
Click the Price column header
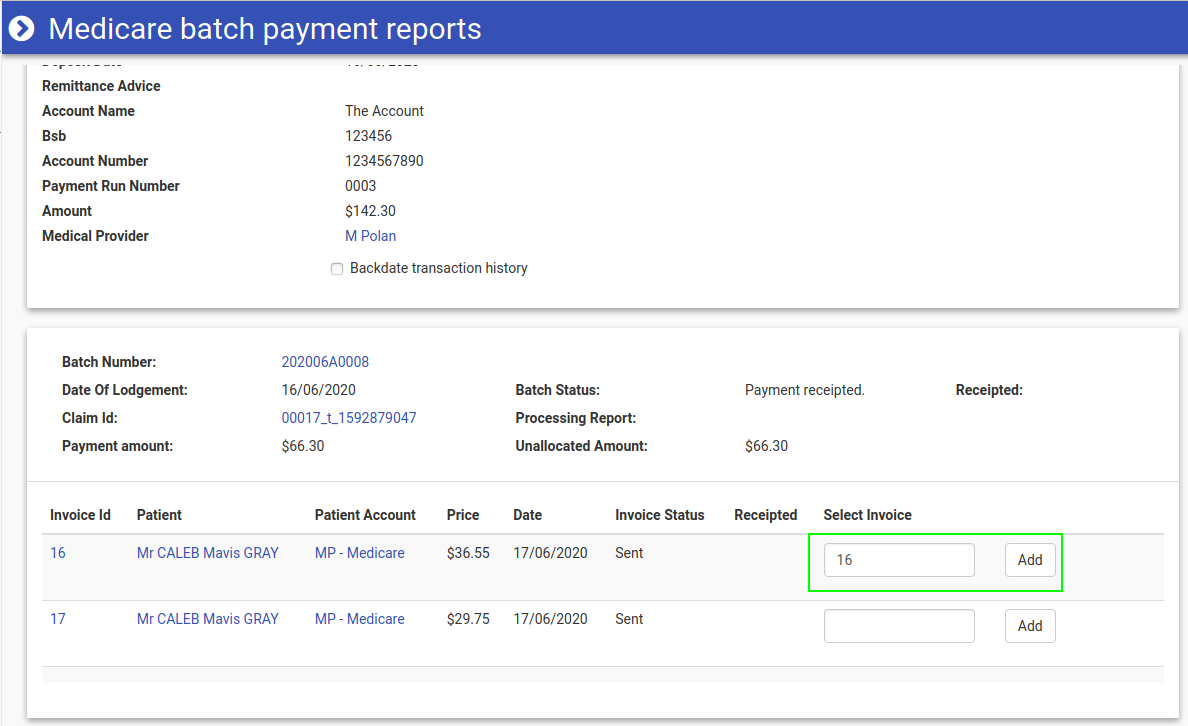coord(462,515)
